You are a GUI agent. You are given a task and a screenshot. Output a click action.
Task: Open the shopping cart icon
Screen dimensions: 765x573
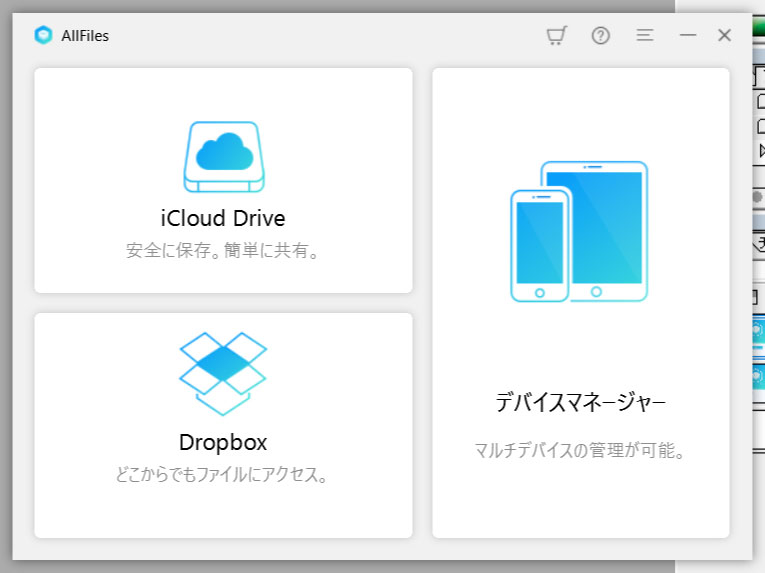556,36
